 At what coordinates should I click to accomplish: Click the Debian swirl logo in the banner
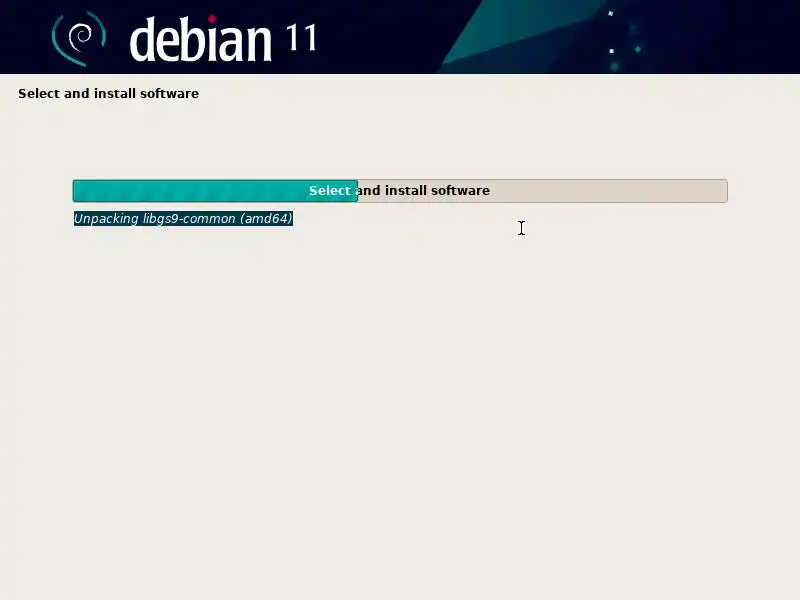[79, 39]
